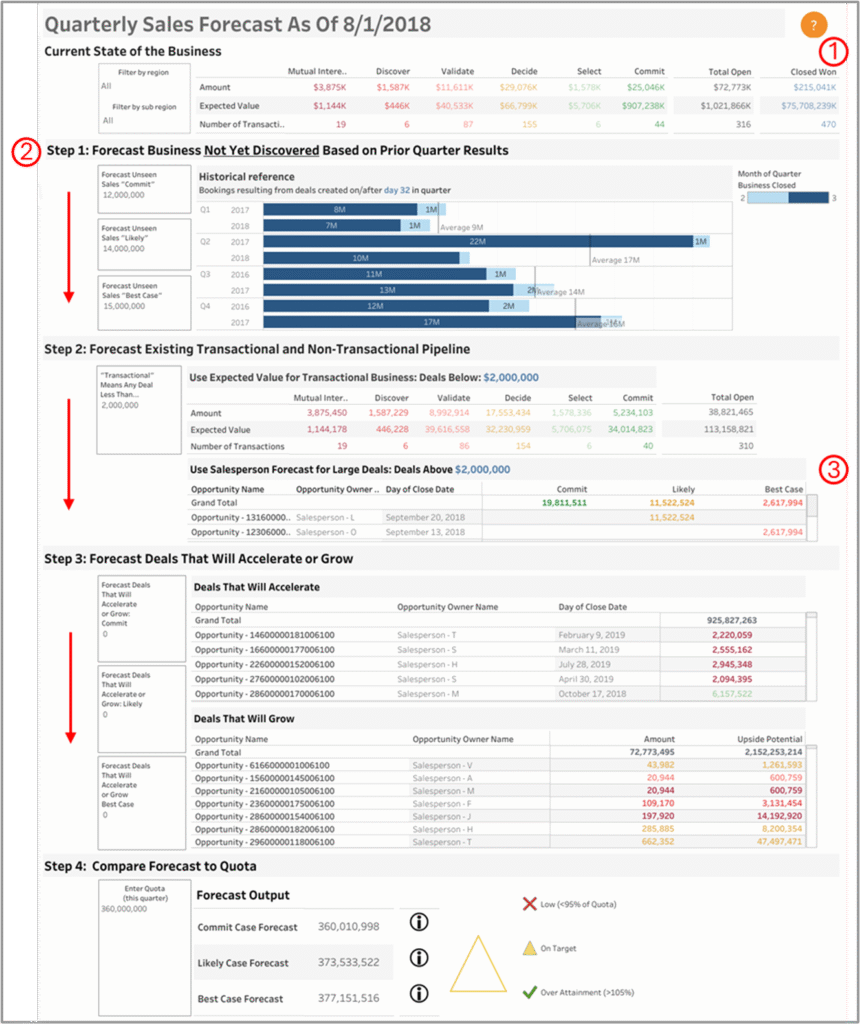Click the green checkmark Over Attainment icon
This screenshot has height=1024, width=860.
click(x=529, y=992)
